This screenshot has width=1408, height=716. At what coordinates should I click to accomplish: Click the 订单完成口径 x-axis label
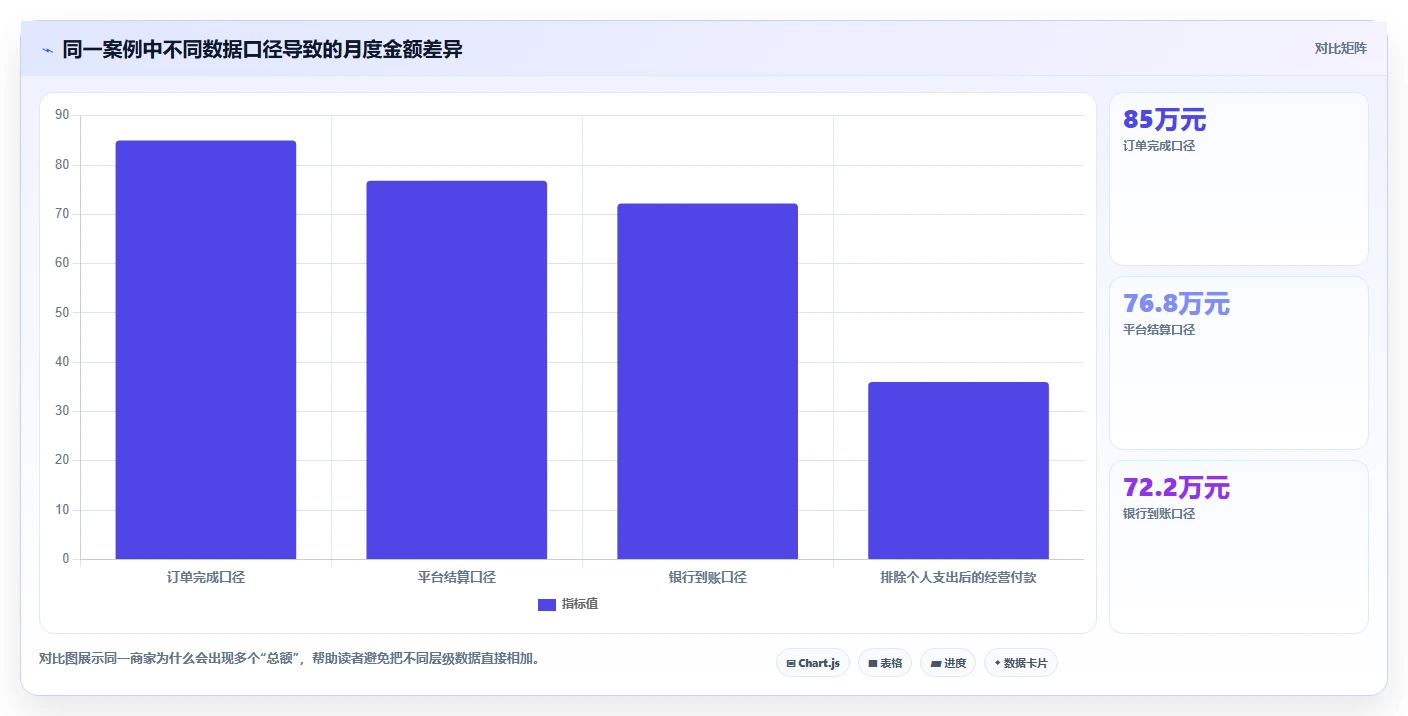point(206,577)
